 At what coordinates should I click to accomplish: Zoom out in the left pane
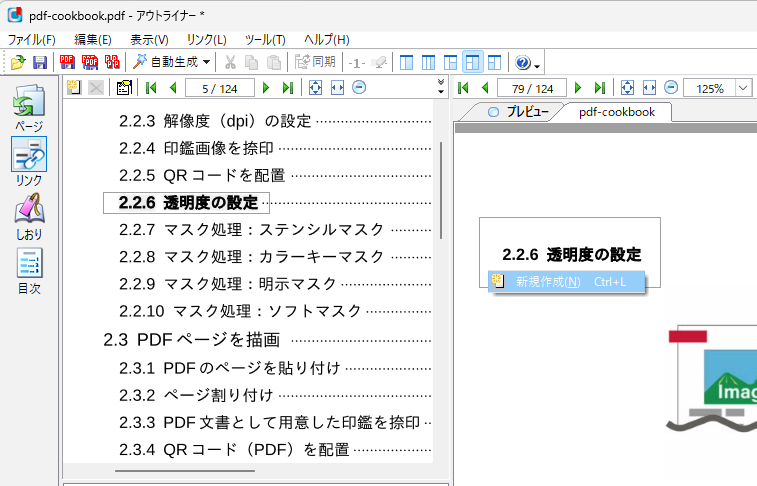pyautogui.click(x=358, y=88)
